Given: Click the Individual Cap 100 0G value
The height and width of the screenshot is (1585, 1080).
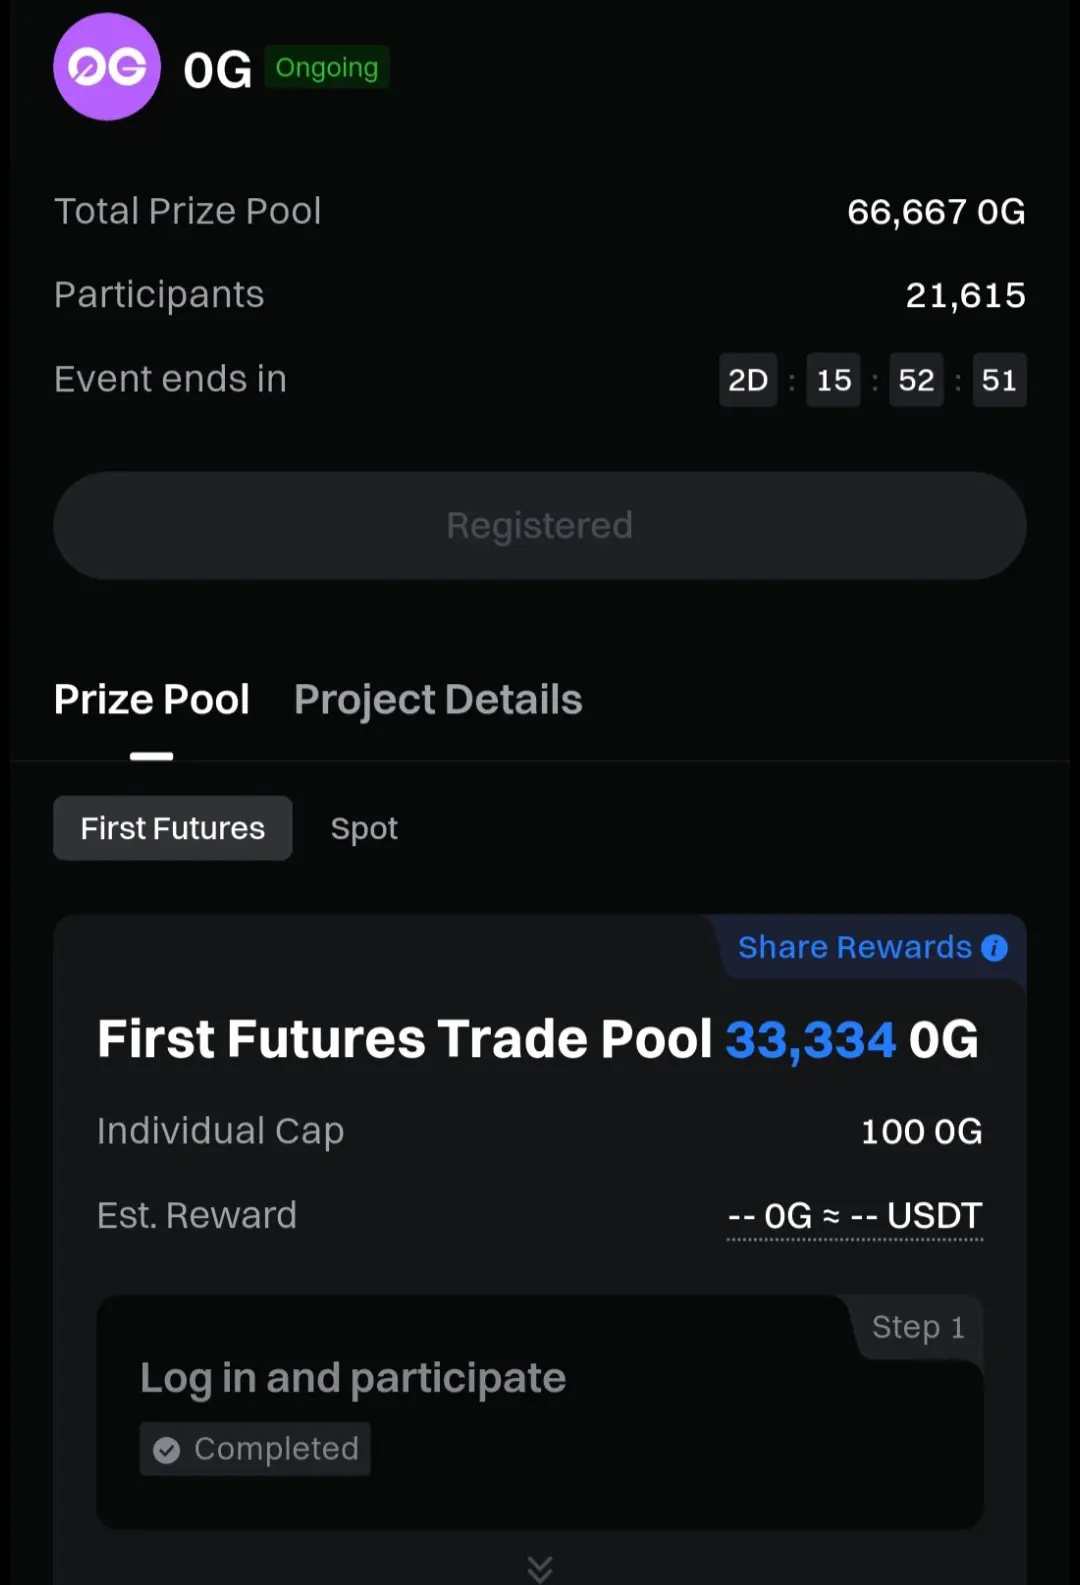Looking at the screenshot, I should tap(921, 1132).
